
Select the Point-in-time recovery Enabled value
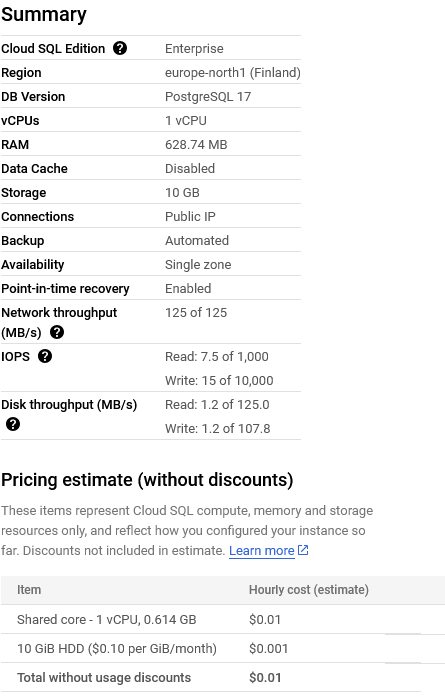click(x=188, y=289)
